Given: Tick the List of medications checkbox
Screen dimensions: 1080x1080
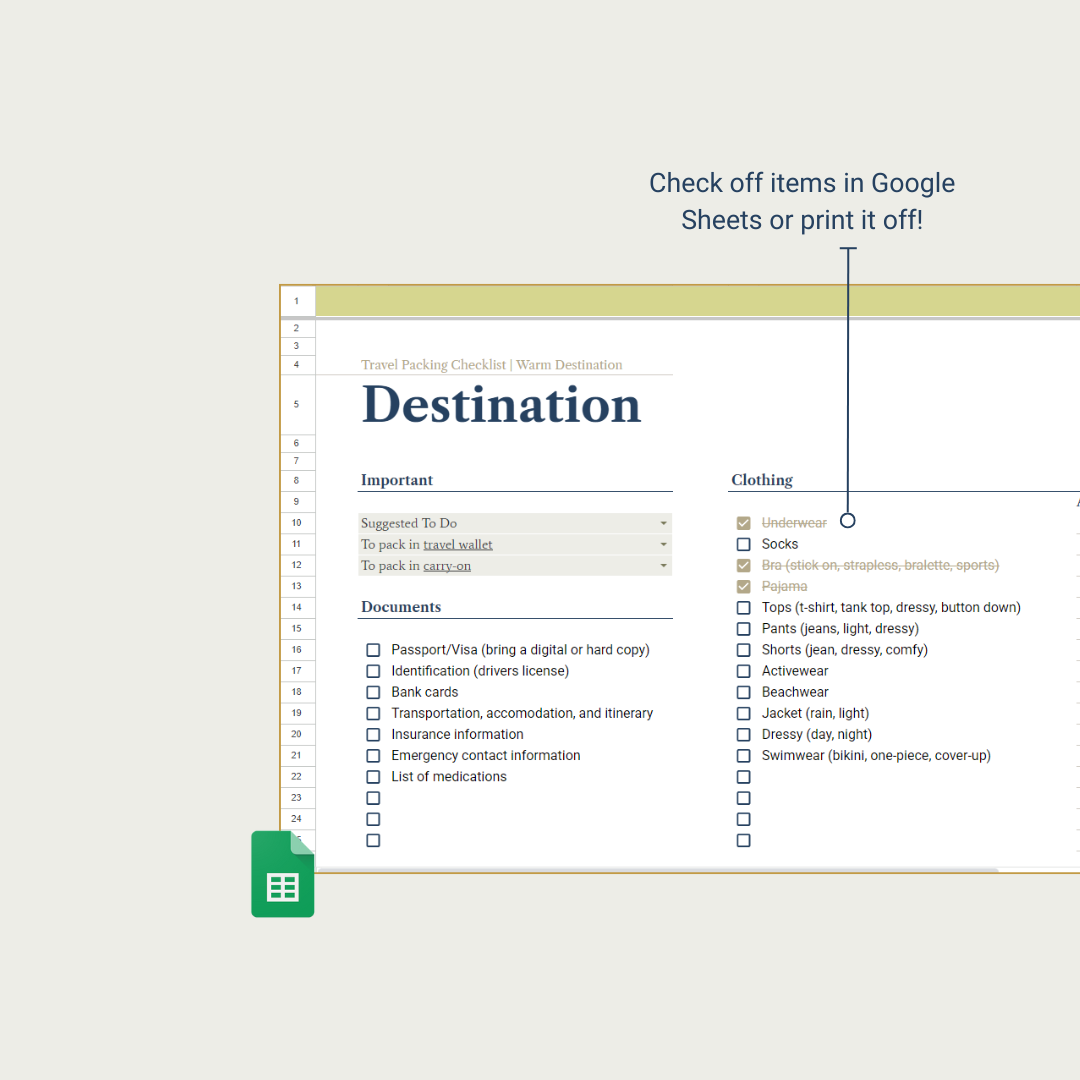Looking at the screenshot, I should 373,777.
